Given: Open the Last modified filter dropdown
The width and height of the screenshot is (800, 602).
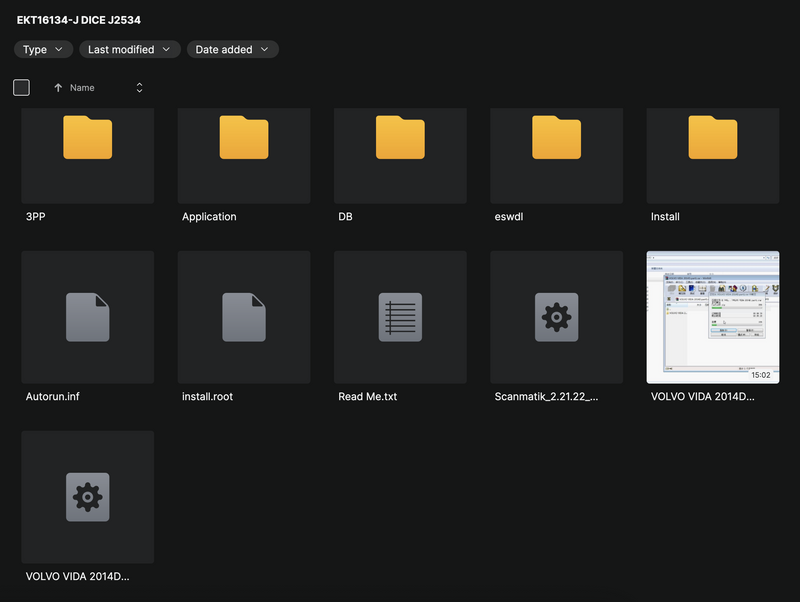Looking at the screenshot, I should (x=129, y=49).
